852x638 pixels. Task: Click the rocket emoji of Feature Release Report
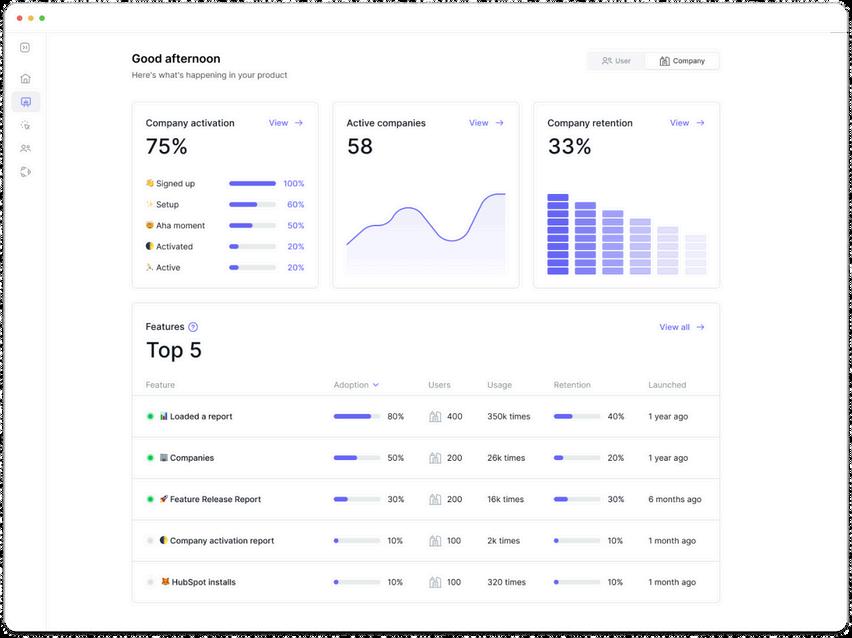[x=164, y=498]
